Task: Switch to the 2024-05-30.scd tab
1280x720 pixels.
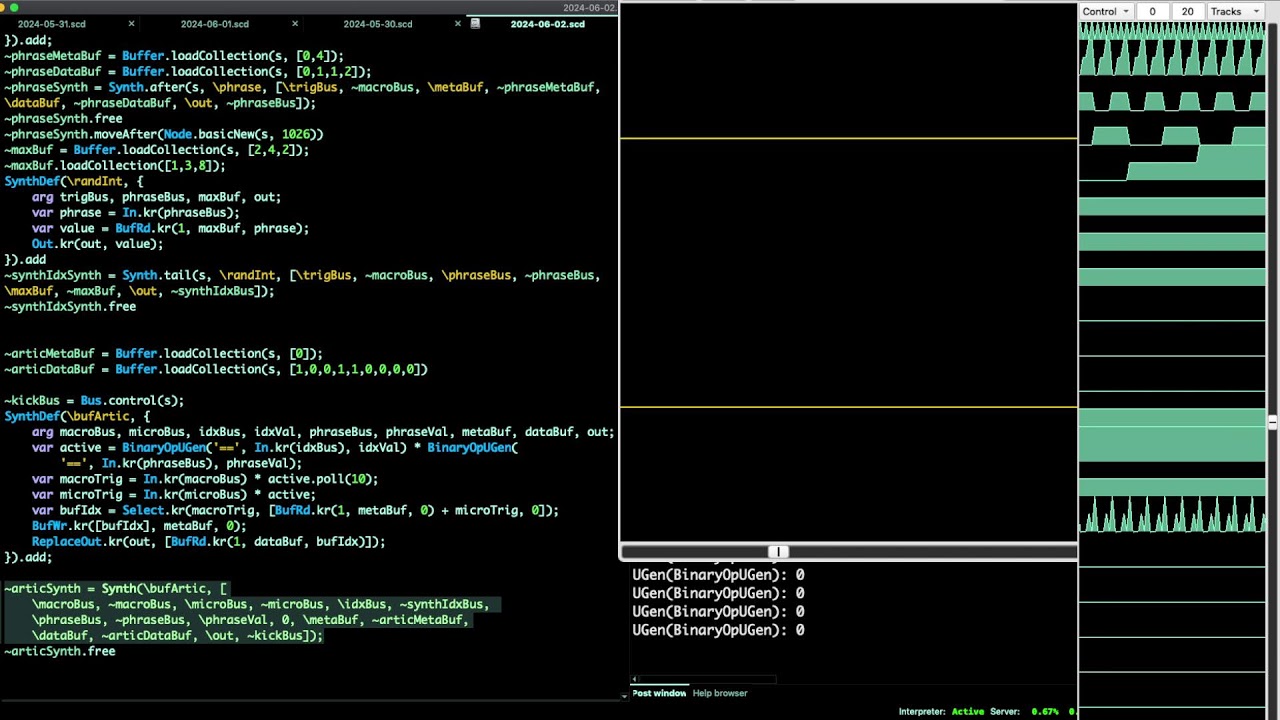Action: coord(378,24)
